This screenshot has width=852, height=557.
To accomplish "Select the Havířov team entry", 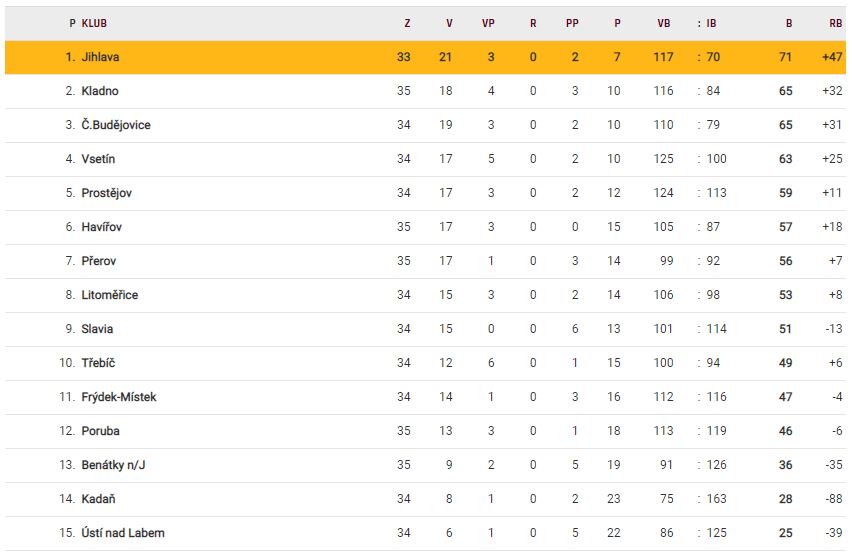I will (x=101, y=227).
